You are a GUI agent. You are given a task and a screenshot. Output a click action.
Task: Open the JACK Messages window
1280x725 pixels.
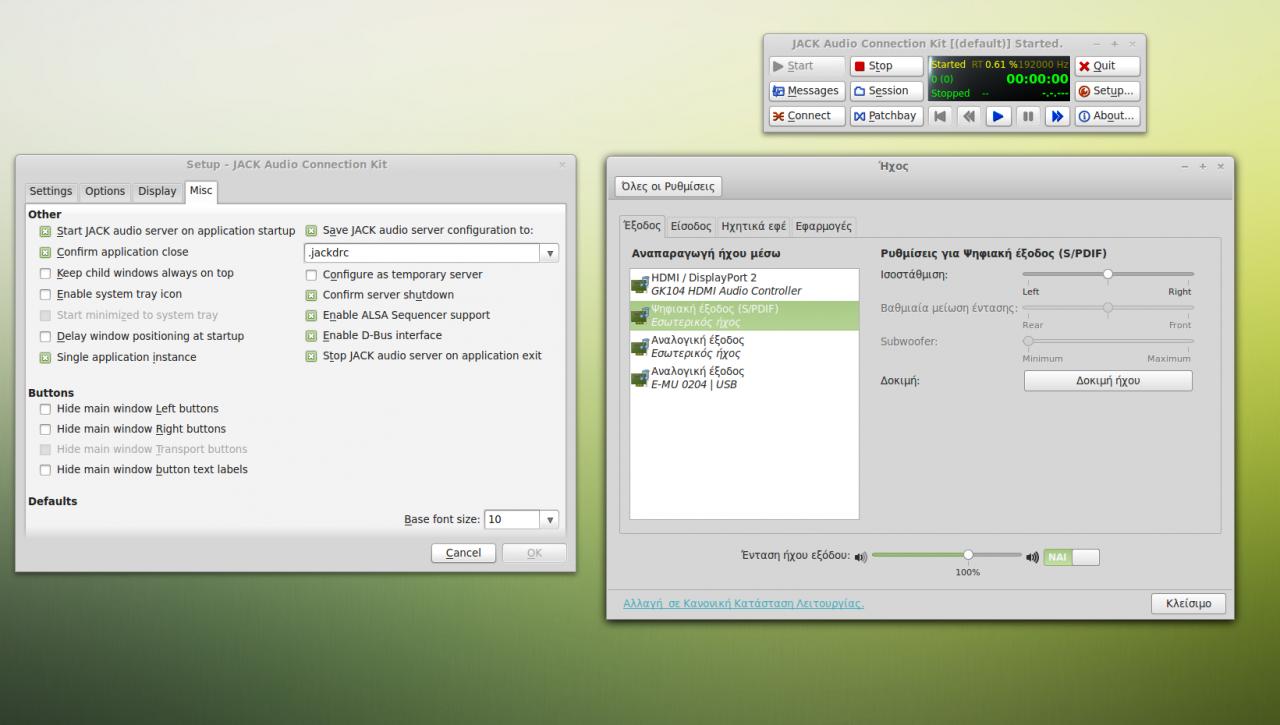coord(806,91)
